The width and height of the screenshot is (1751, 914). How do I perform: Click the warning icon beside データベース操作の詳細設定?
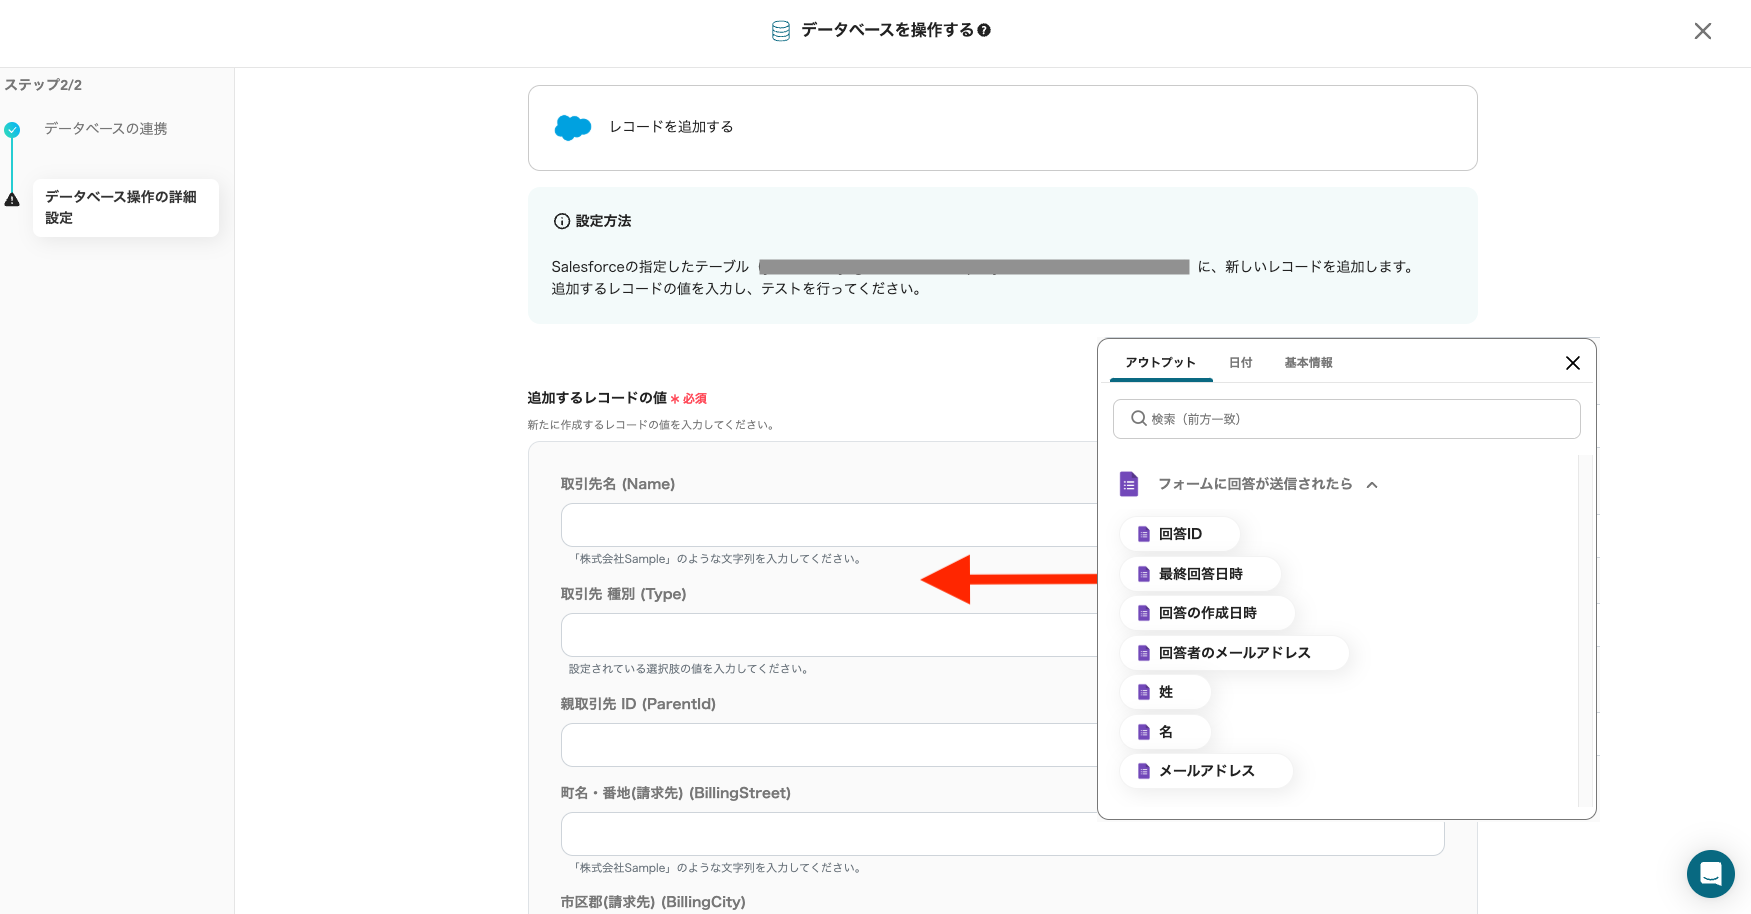tap(12, 199)
